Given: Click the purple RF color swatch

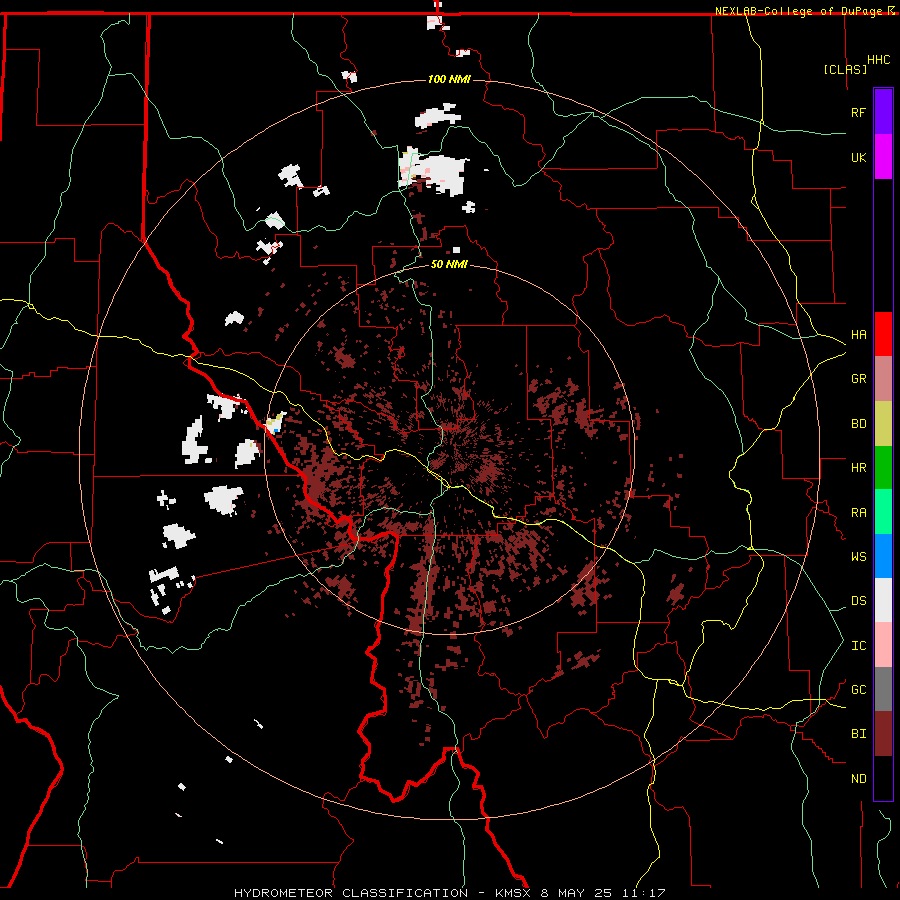Looking at the screenshot, I should (883, 112).
